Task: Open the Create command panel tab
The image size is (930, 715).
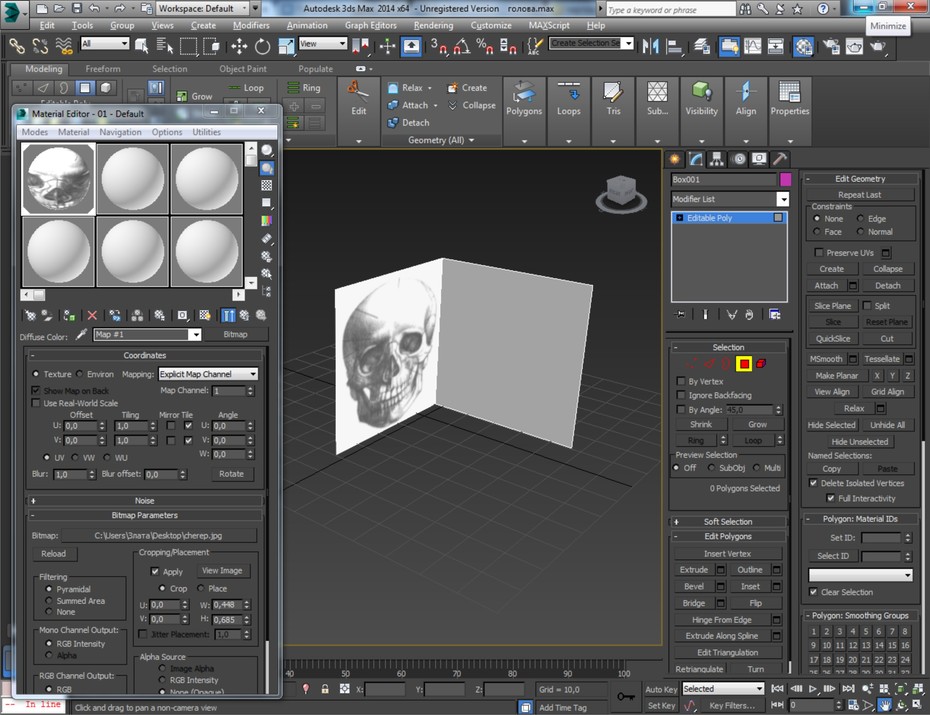Action: [674, 159]
